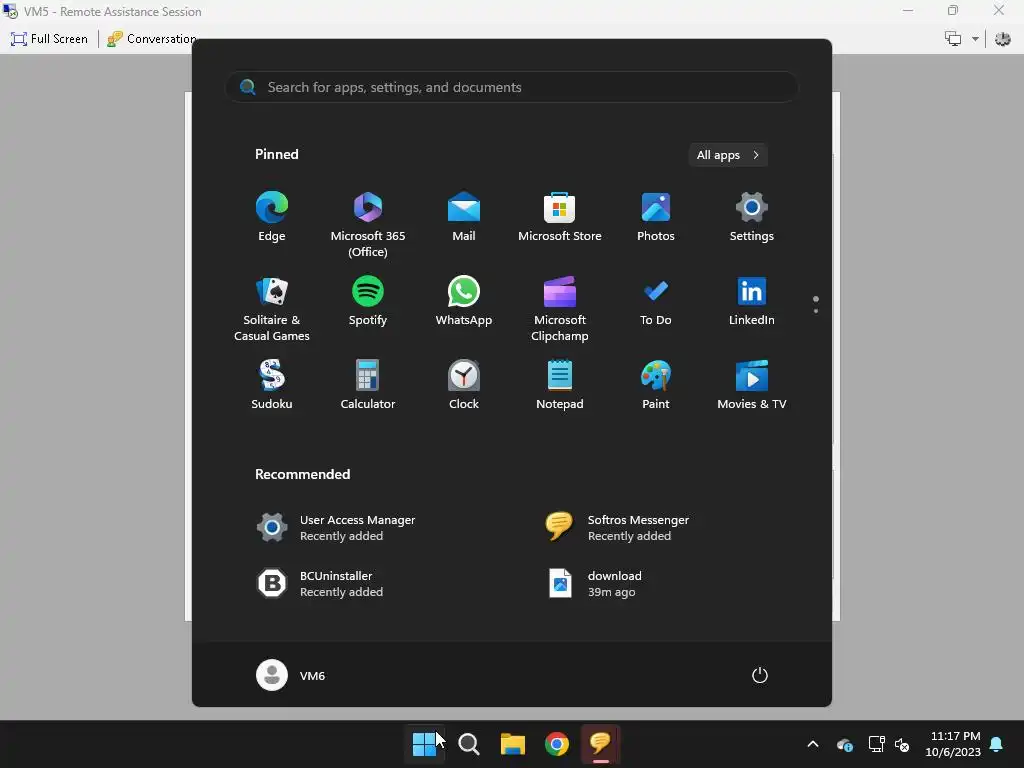Open File Explorer from the taskbar
1024x768 pixels.
(x=513, y=744)
